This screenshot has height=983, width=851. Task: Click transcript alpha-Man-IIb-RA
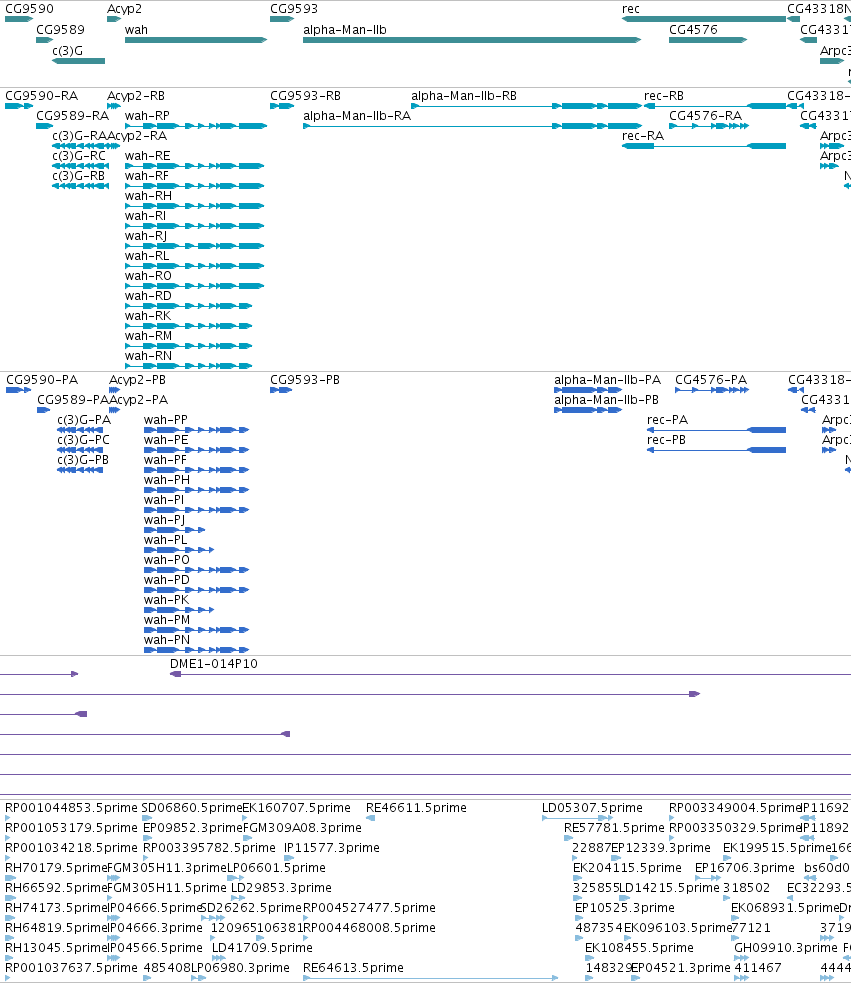coord(472,126)
